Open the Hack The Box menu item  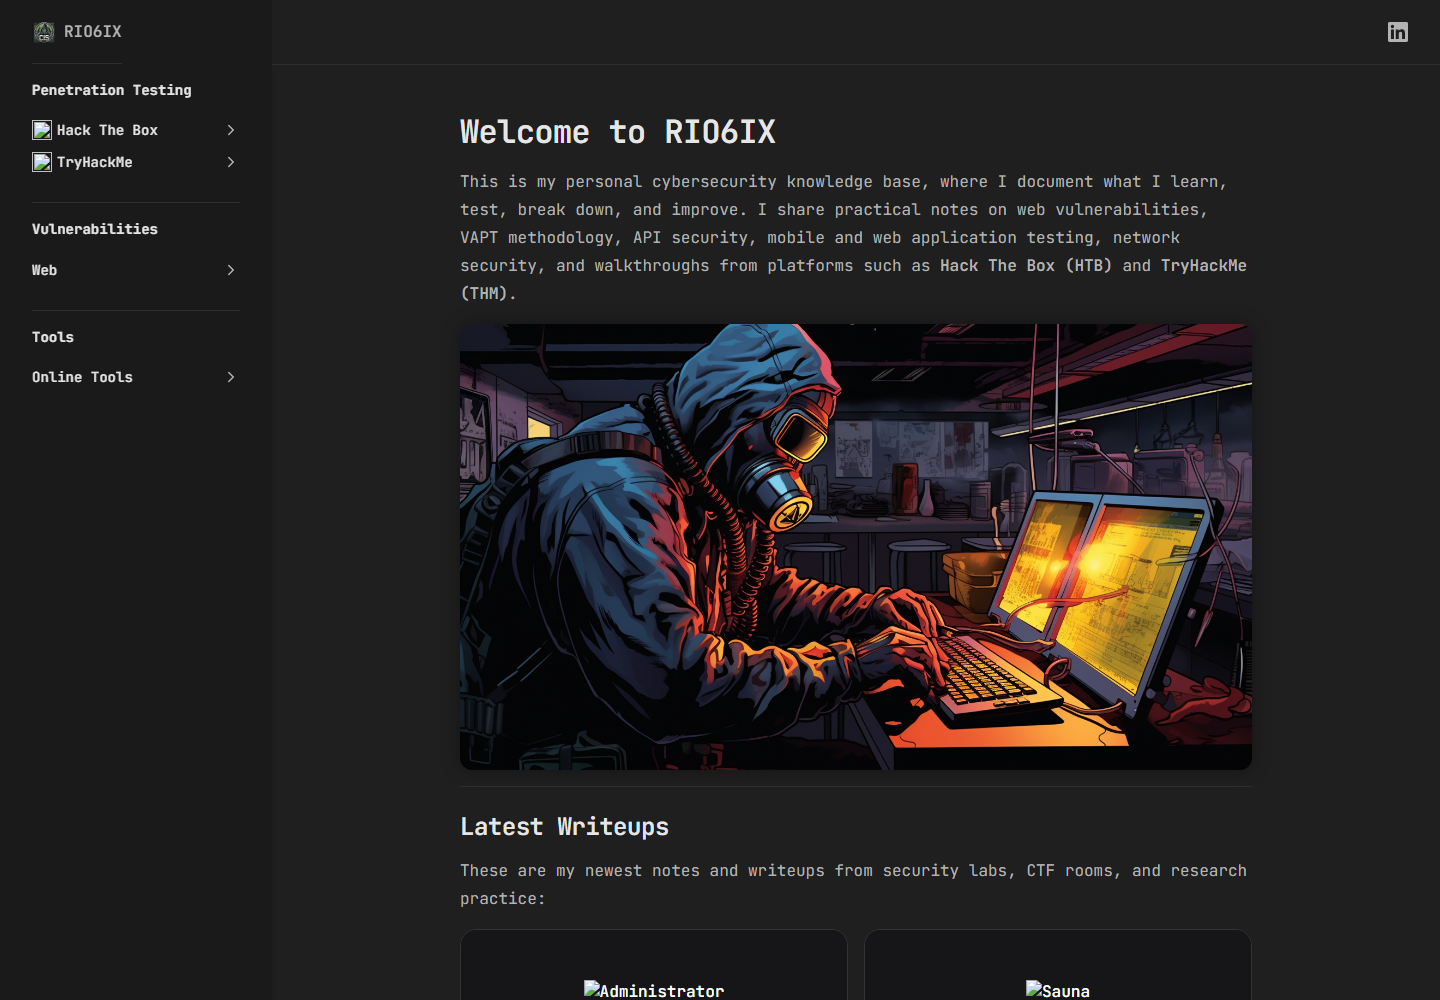(107, 130)
